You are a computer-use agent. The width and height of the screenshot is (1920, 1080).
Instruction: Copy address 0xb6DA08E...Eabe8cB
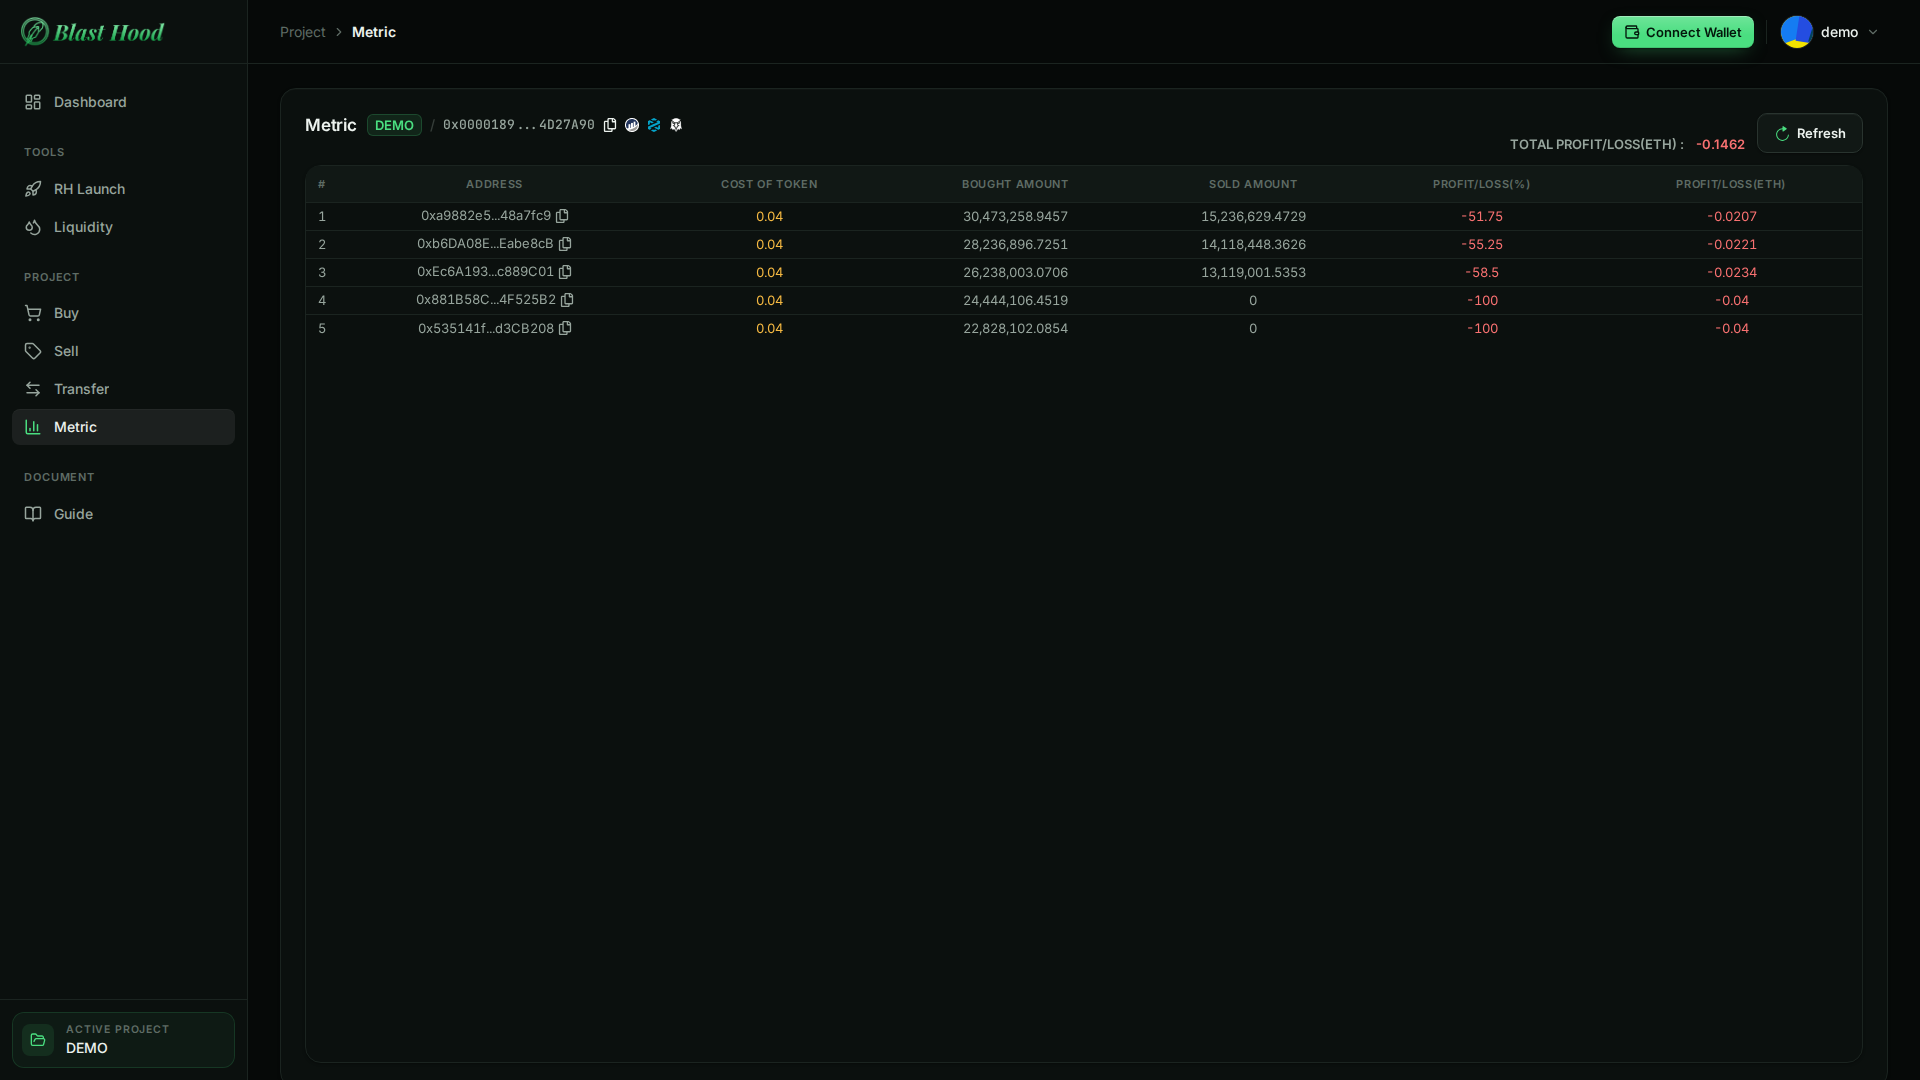point(565,244)
